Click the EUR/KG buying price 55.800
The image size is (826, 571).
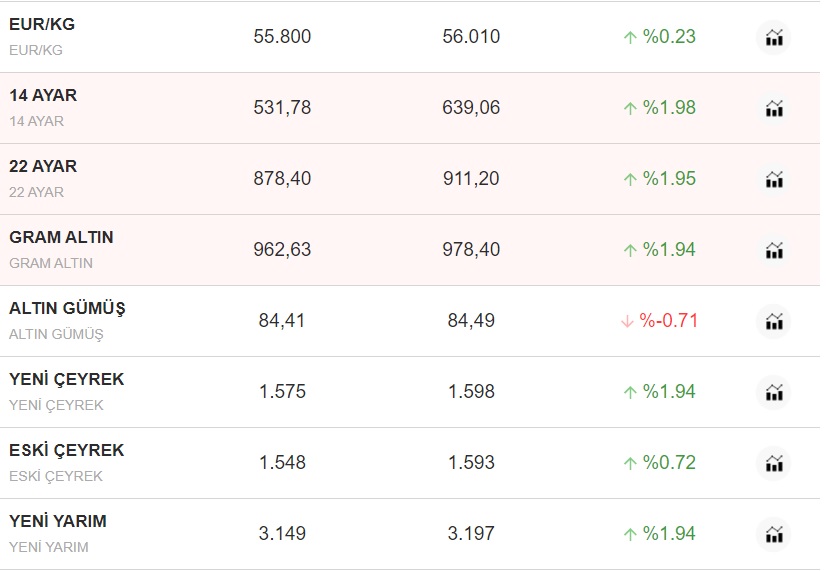pos(282,36)
